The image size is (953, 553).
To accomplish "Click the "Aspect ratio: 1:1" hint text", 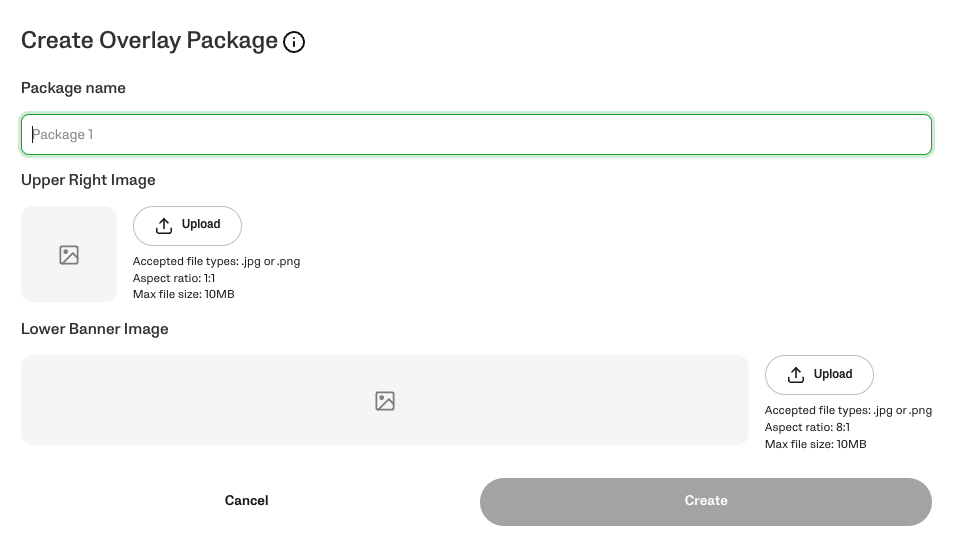I will 174,278.
